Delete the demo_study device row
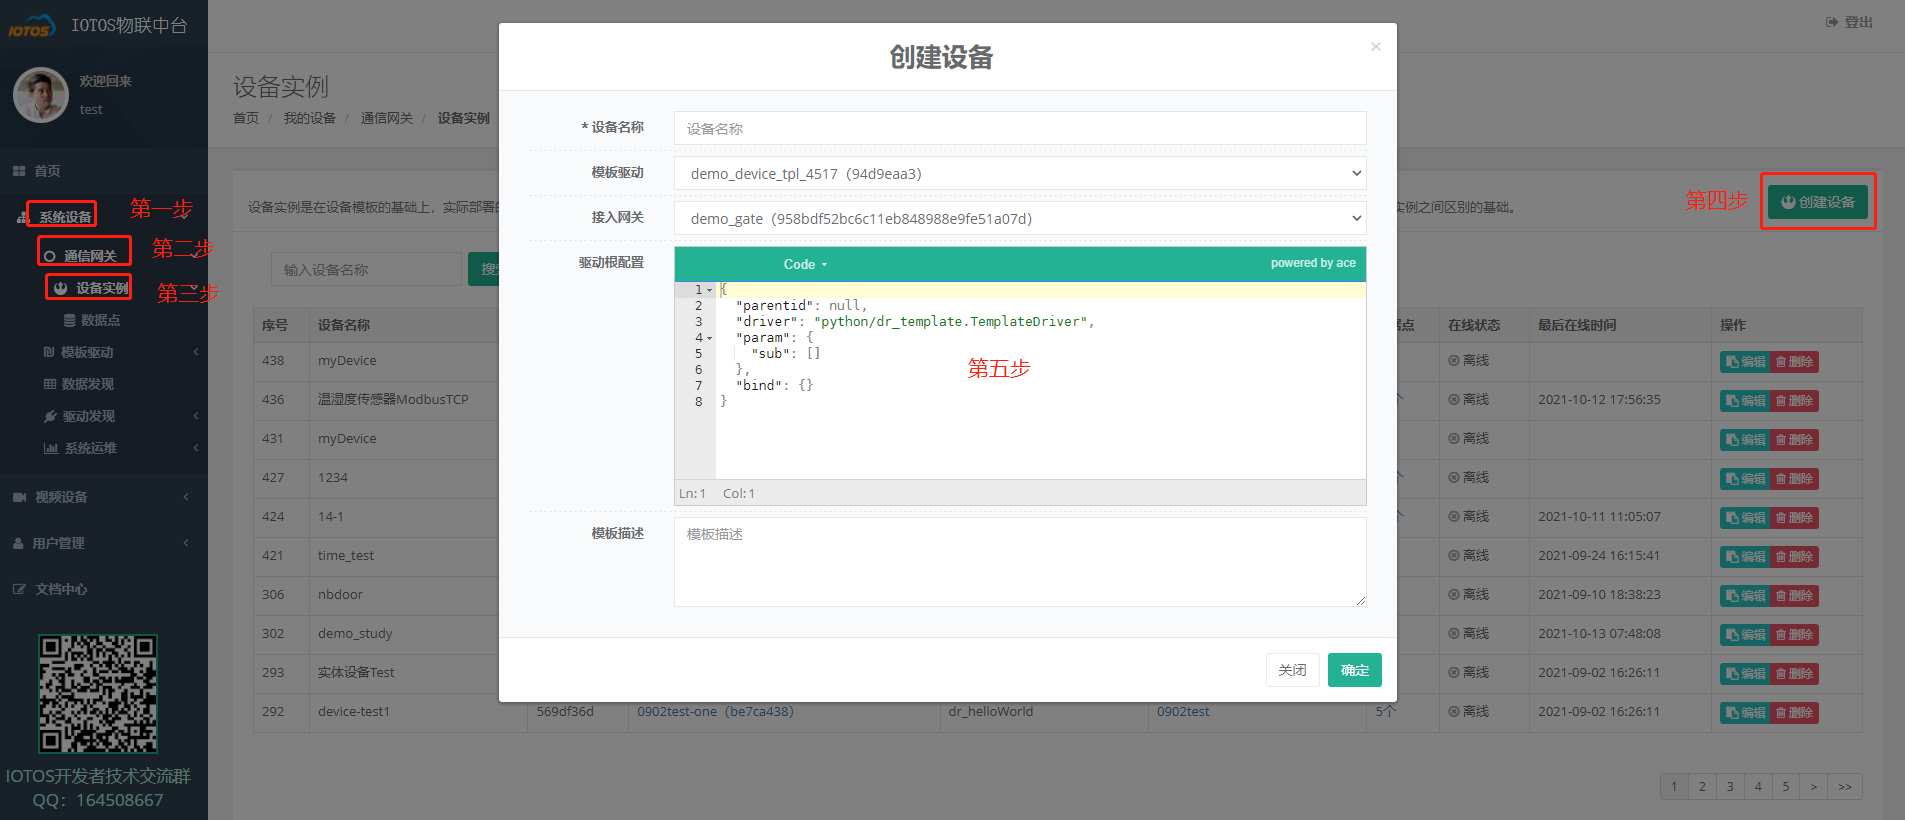 click(x=1794, y=635)
